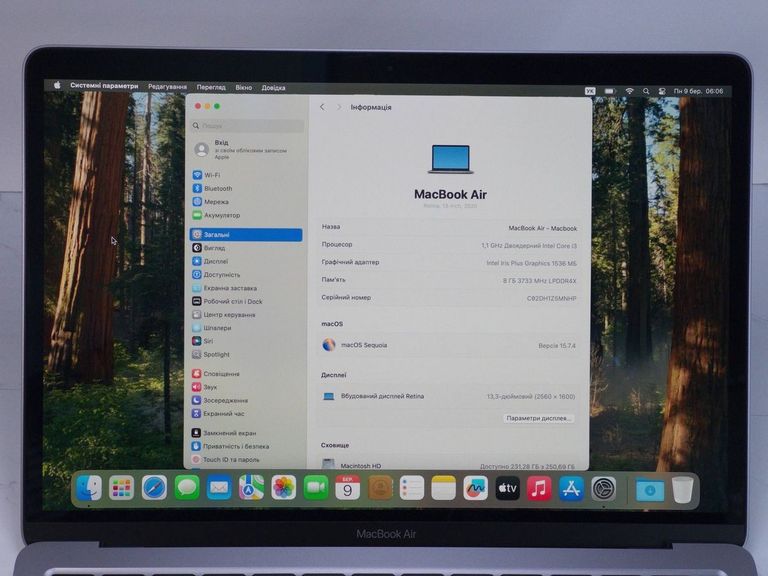Open Акумулятор battery settings

click(x=216, y=215)
